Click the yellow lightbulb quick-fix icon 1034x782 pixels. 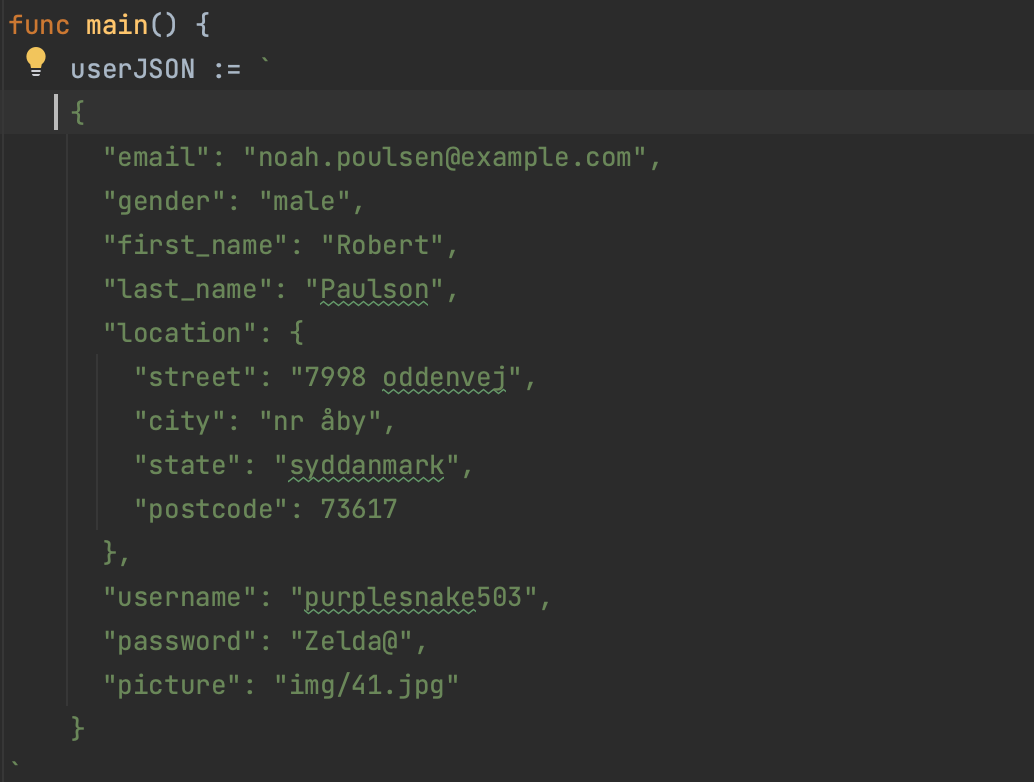coord(36,62)
